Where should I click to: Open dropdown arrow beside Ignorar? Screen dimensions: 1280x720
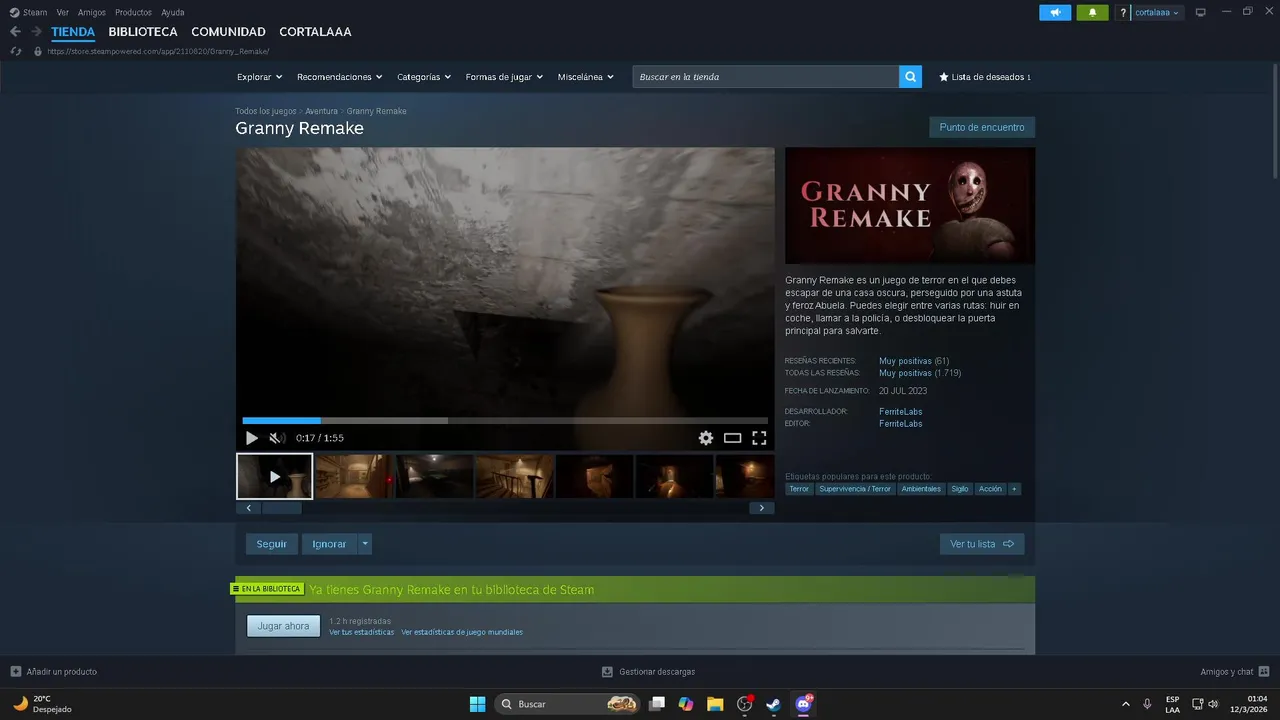[x=365, y=544]
